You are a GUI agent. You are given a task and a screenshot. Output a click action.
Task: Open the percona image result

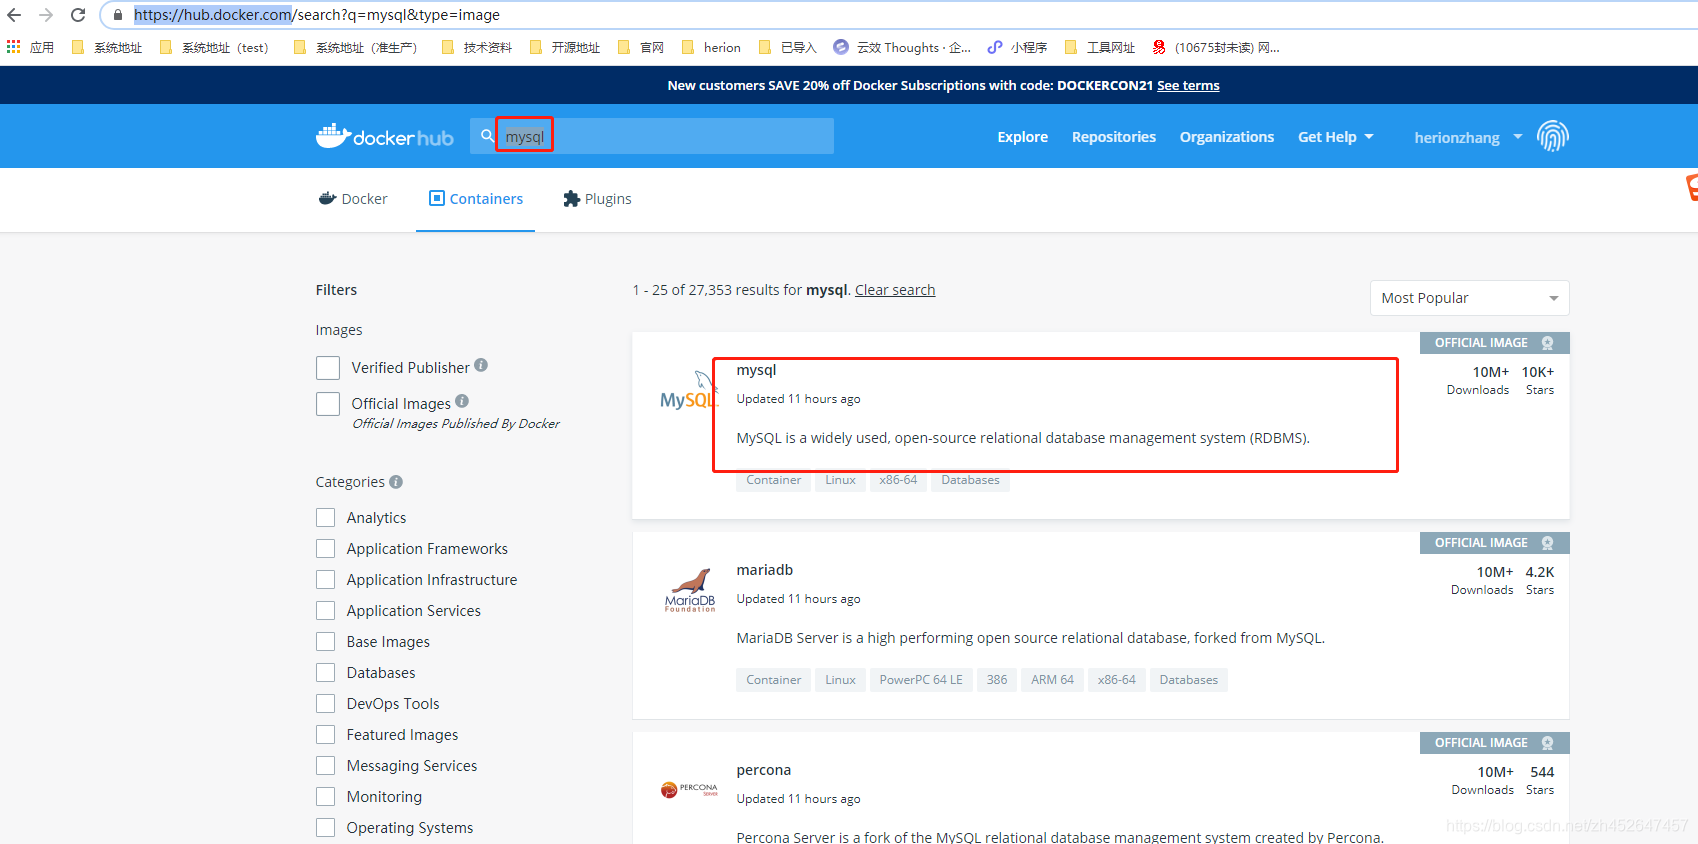[x=764, y=770]
